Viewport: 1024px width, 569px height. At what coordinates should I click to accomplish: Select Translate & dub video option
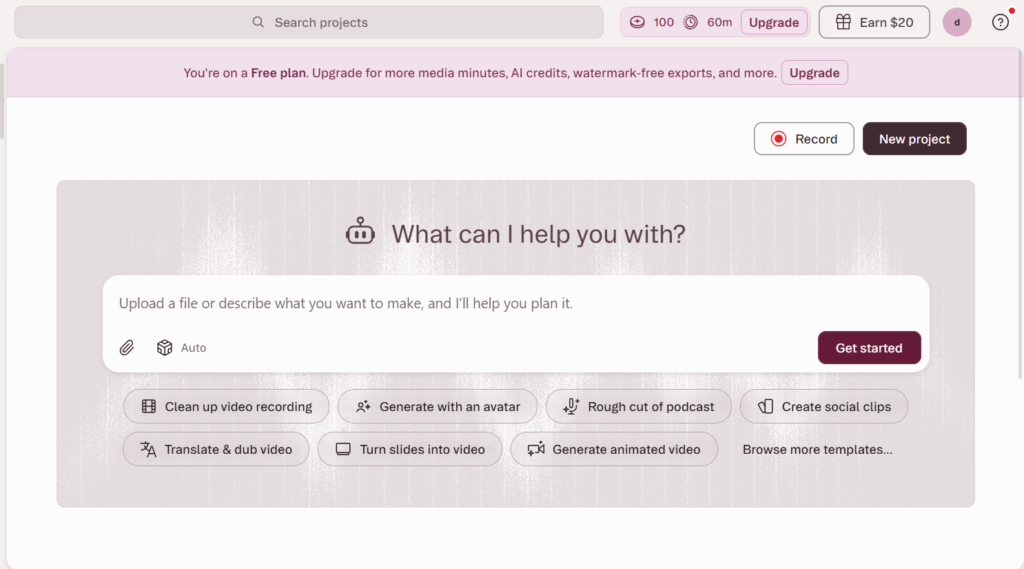pyautogui.click(x=216, y=449)
